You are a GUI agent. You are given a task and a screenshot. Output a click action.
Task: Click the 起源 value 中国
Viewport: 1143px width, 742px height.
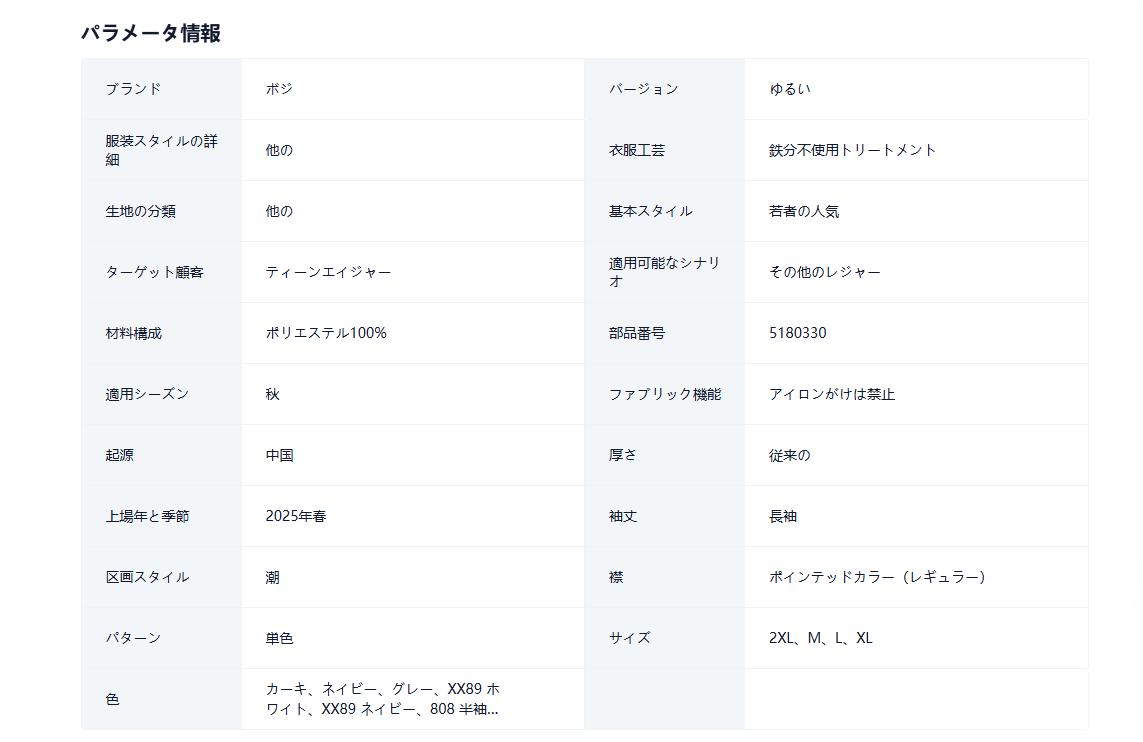pos(279,455)
